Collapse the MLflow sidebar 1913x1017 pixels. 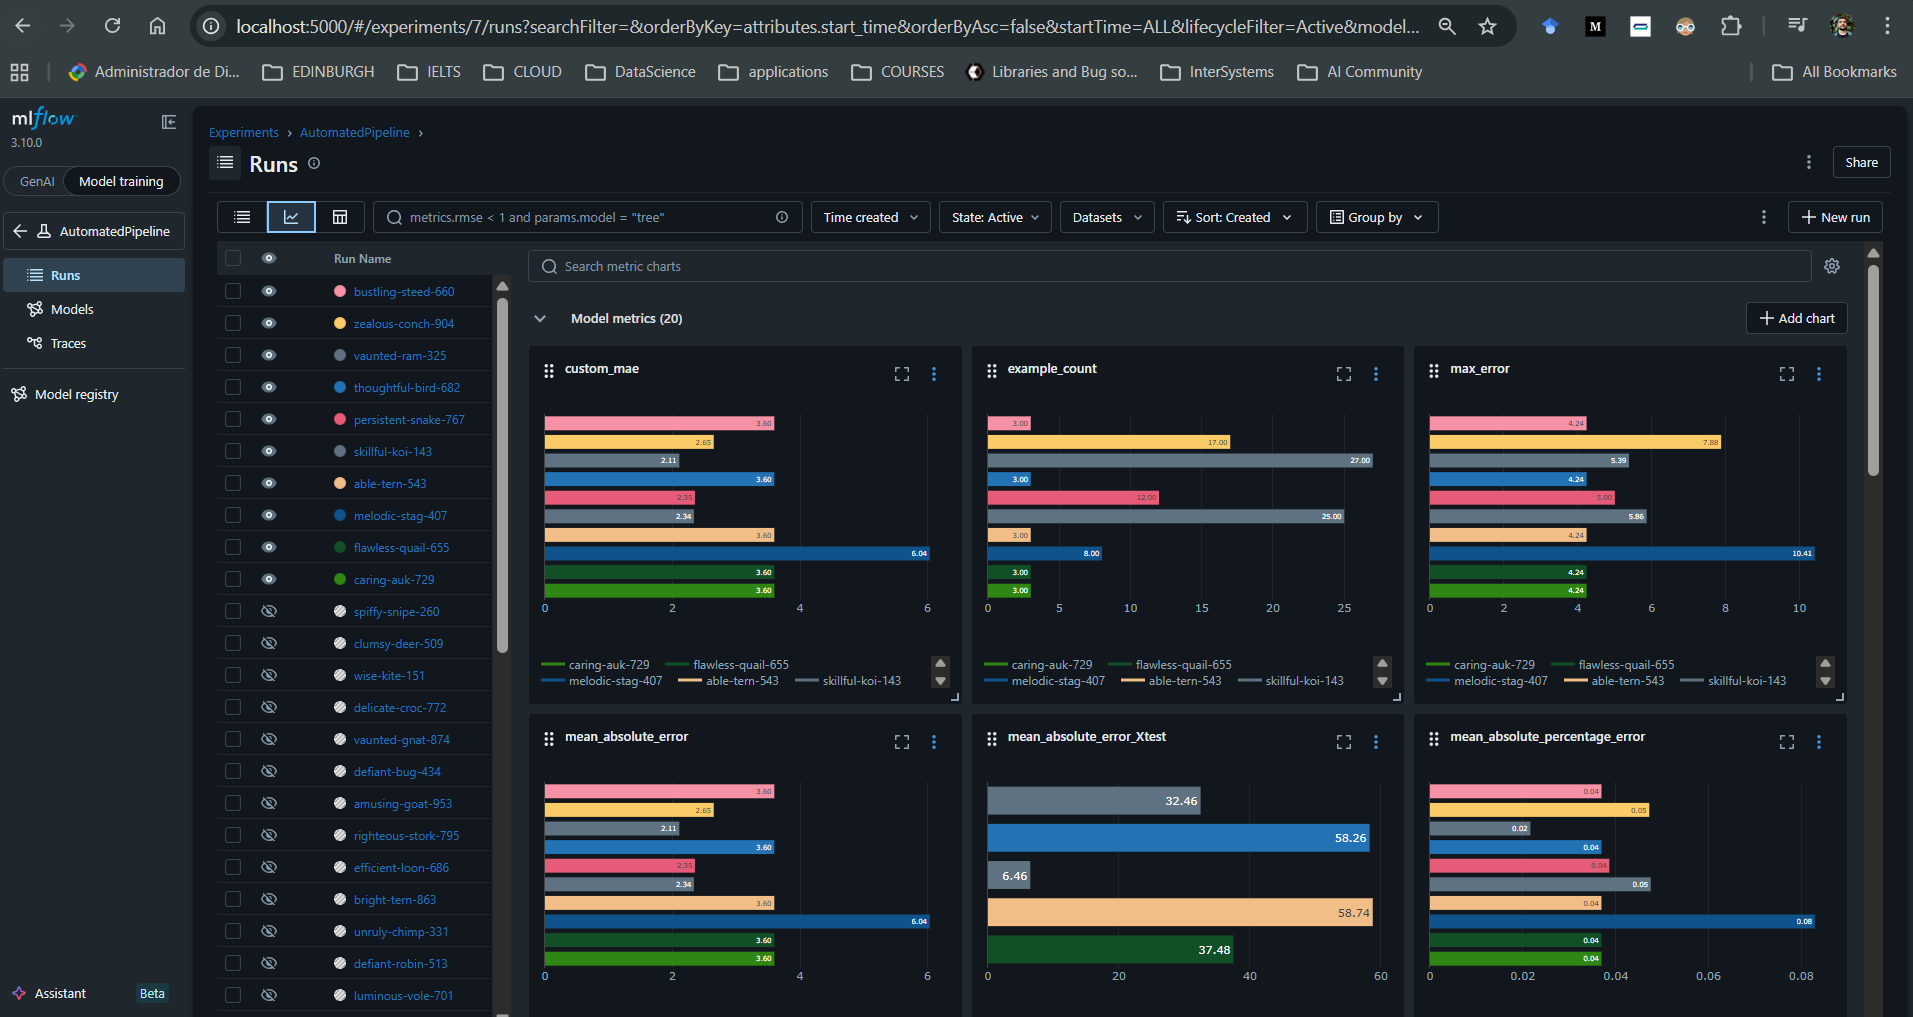[169, 122]
